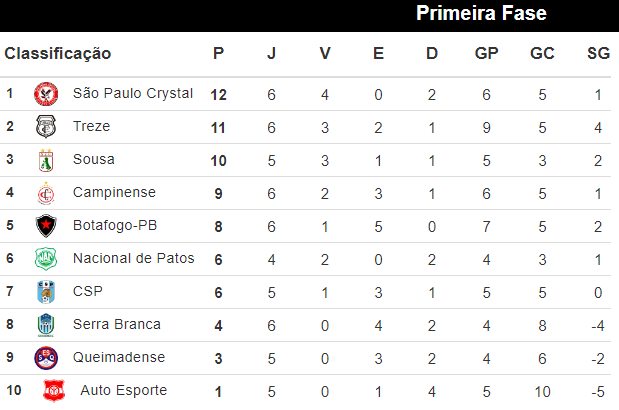Viewport: 619px width, 410px height.
Task: Click the Botafogo-PB team crest
Action: (x=47, y=226)
